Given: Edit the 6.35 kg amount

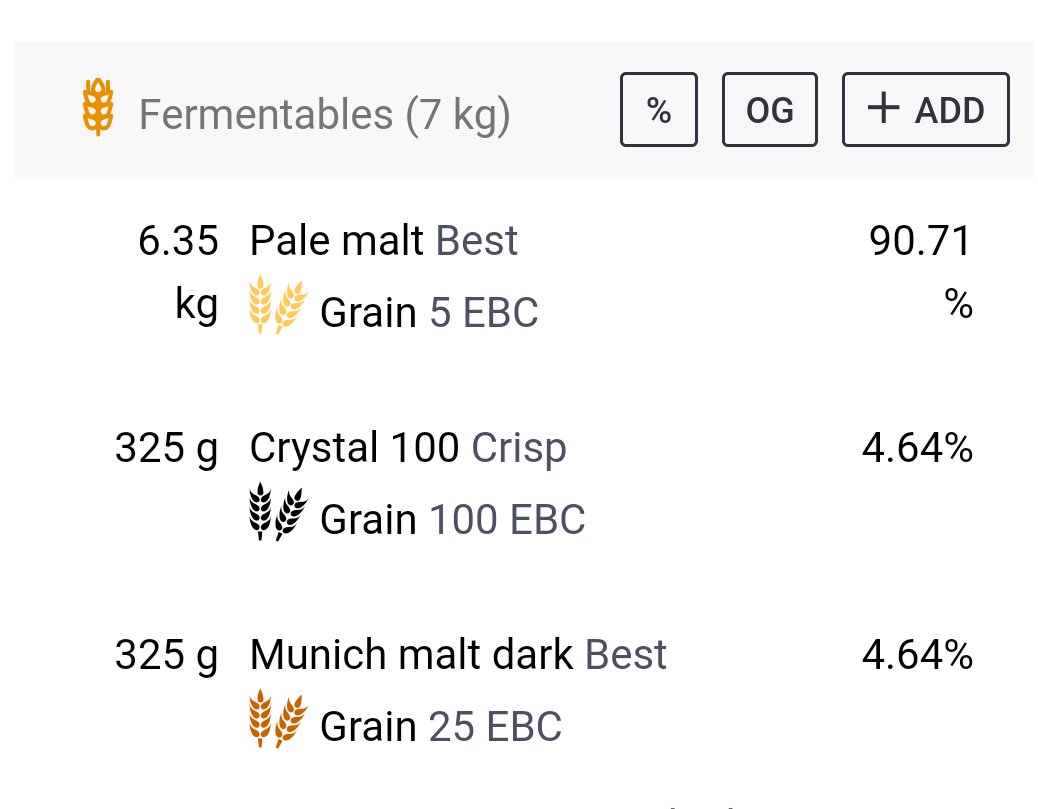Looking at the screenshot, I should click(178, 273).
